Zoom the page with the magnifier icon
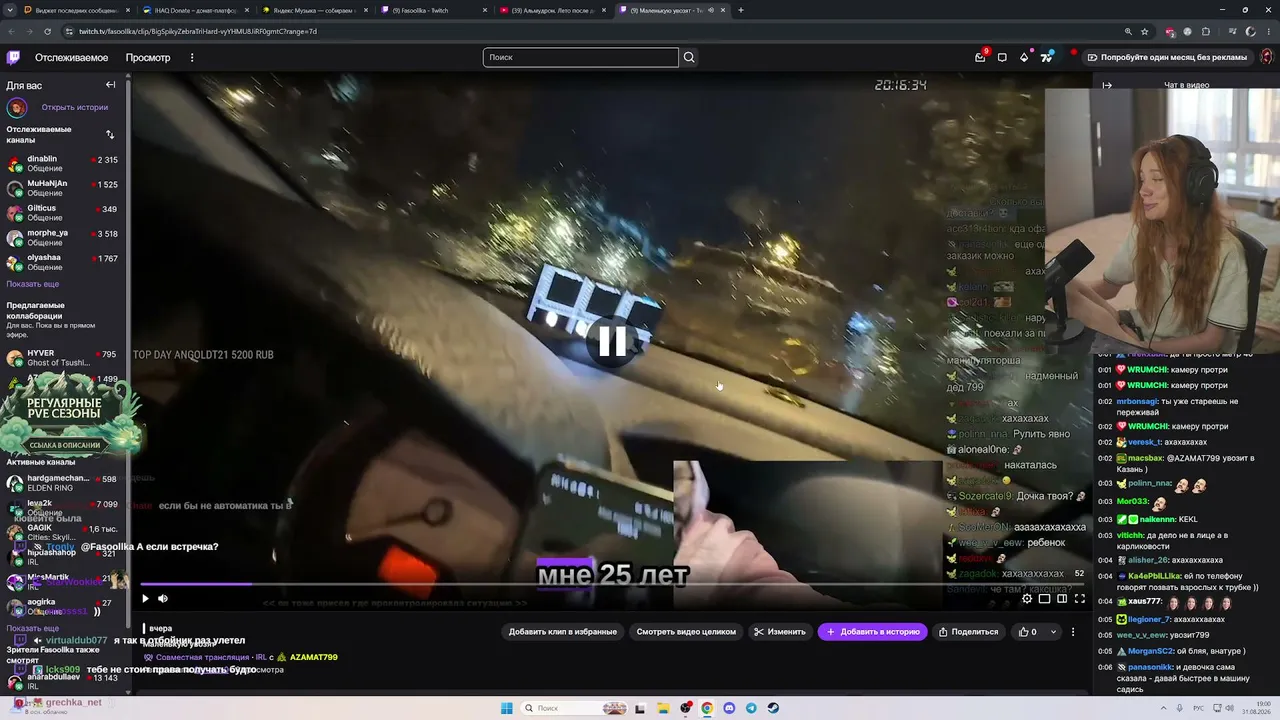 [x=1128, y=31]
